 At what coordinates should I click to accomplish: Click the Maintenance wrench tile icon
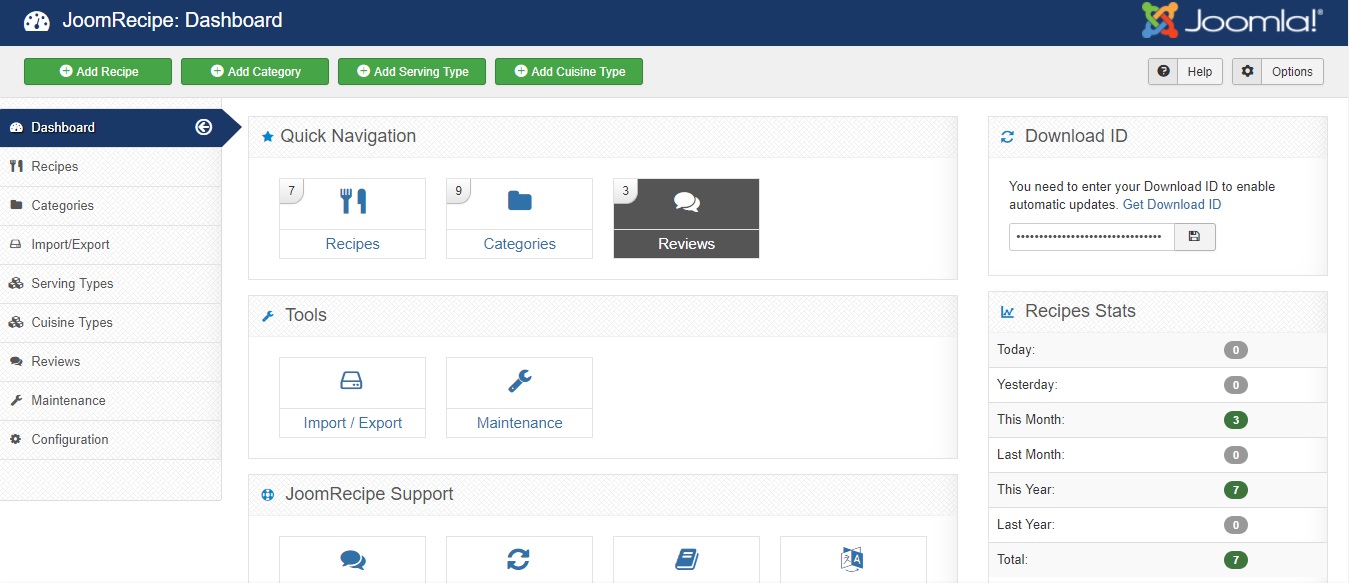[x=519, y=380]
